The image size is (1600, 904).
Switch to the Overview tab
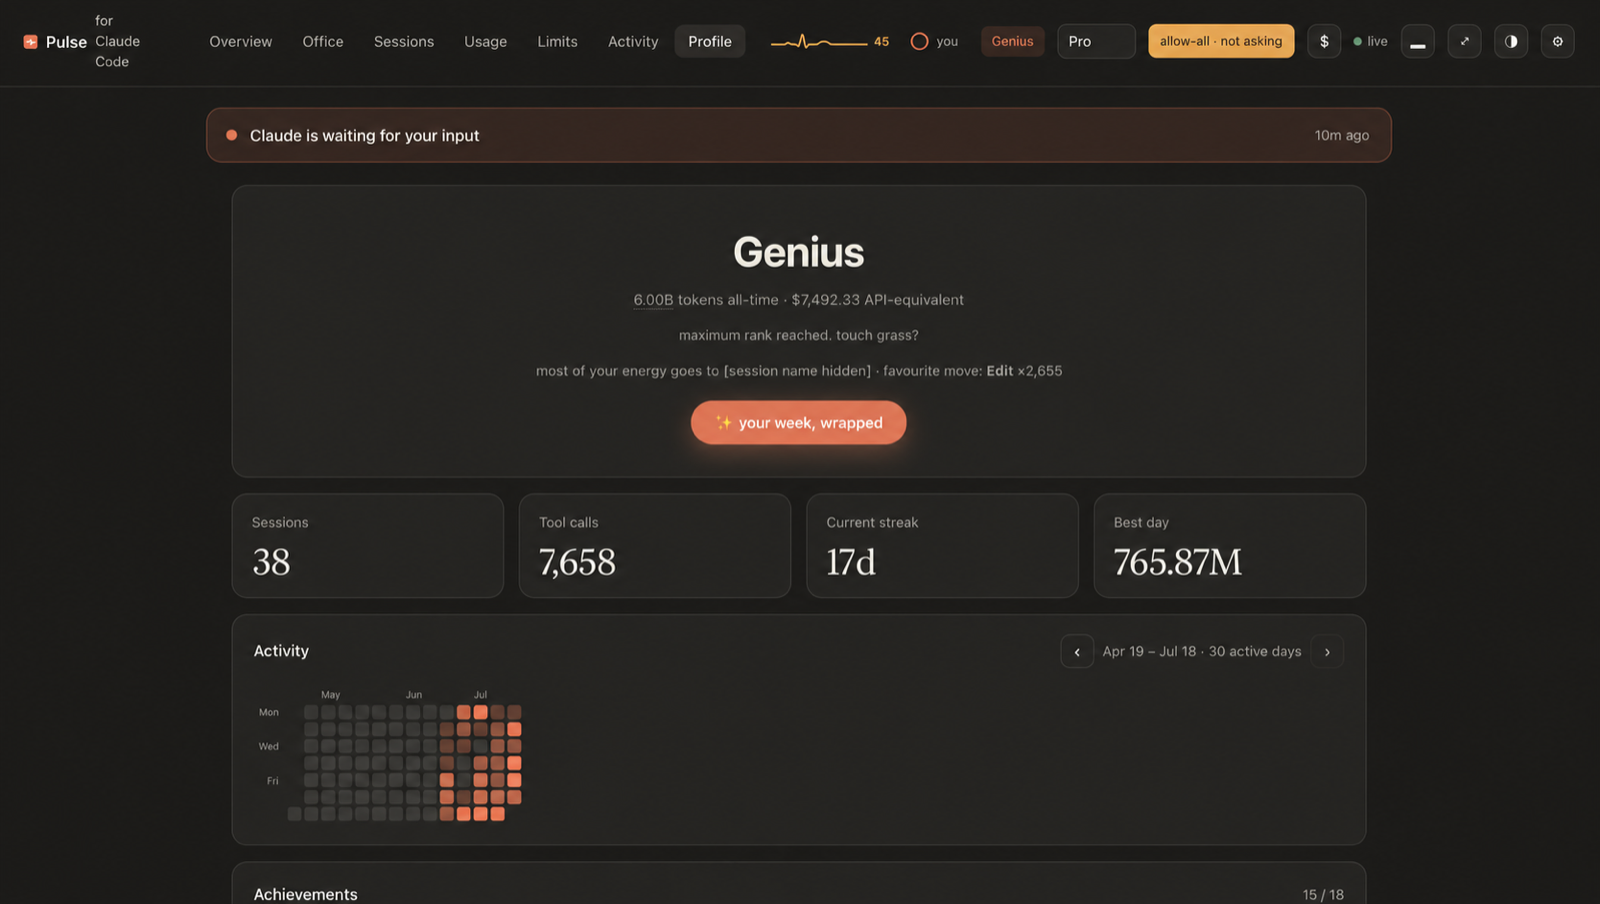click(x=241, y=41)
